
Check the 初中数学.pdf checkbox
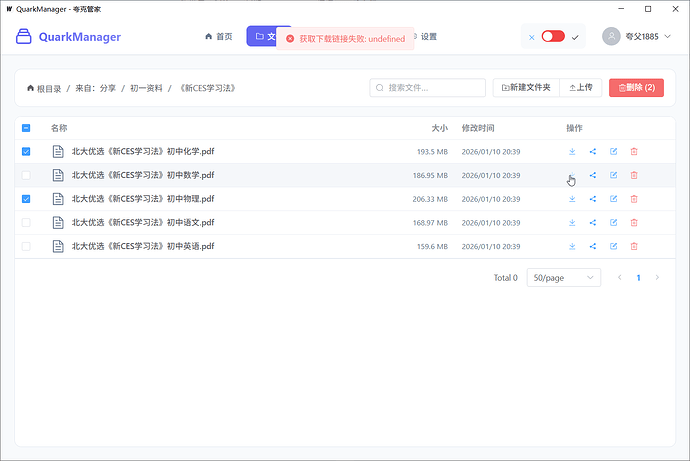pos(26,175)
